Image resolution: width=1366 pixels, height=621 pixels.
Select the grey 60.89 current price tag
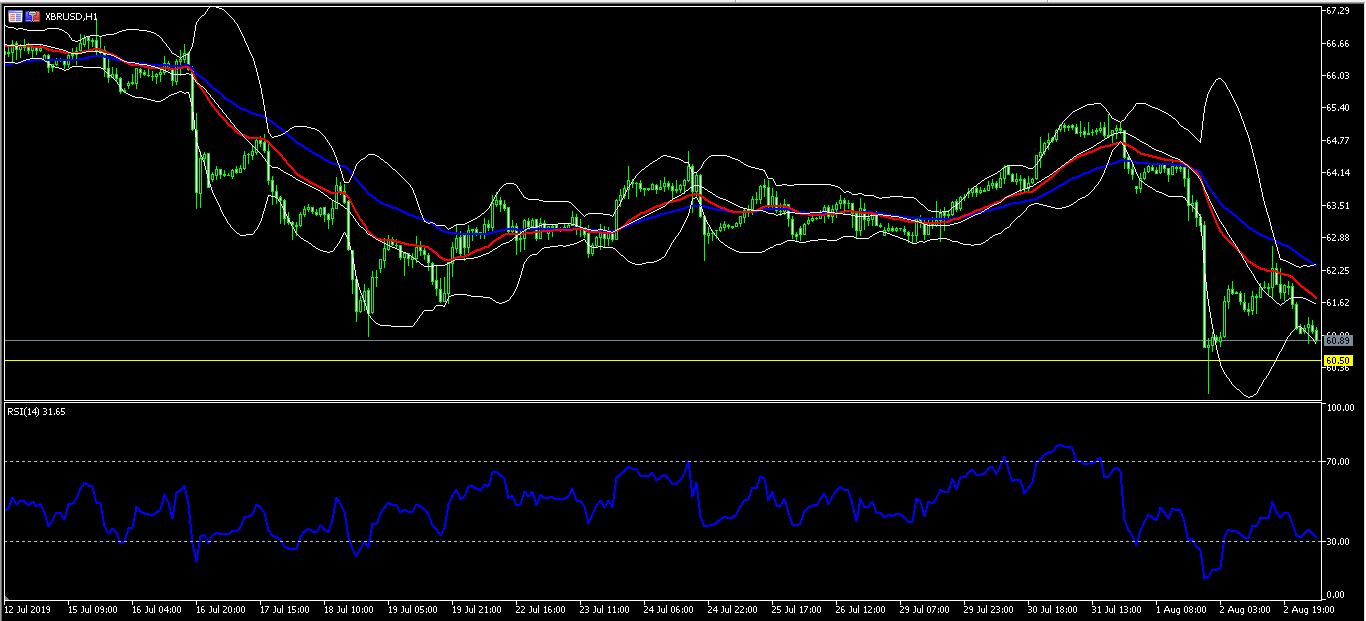[x=1337, y=341]
